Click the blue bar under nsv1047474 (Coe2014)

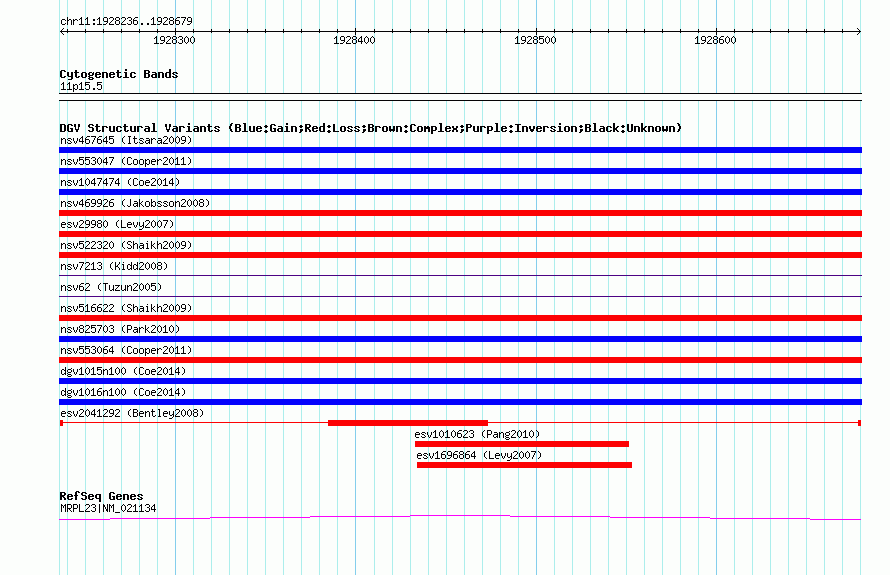pos(460,192)
